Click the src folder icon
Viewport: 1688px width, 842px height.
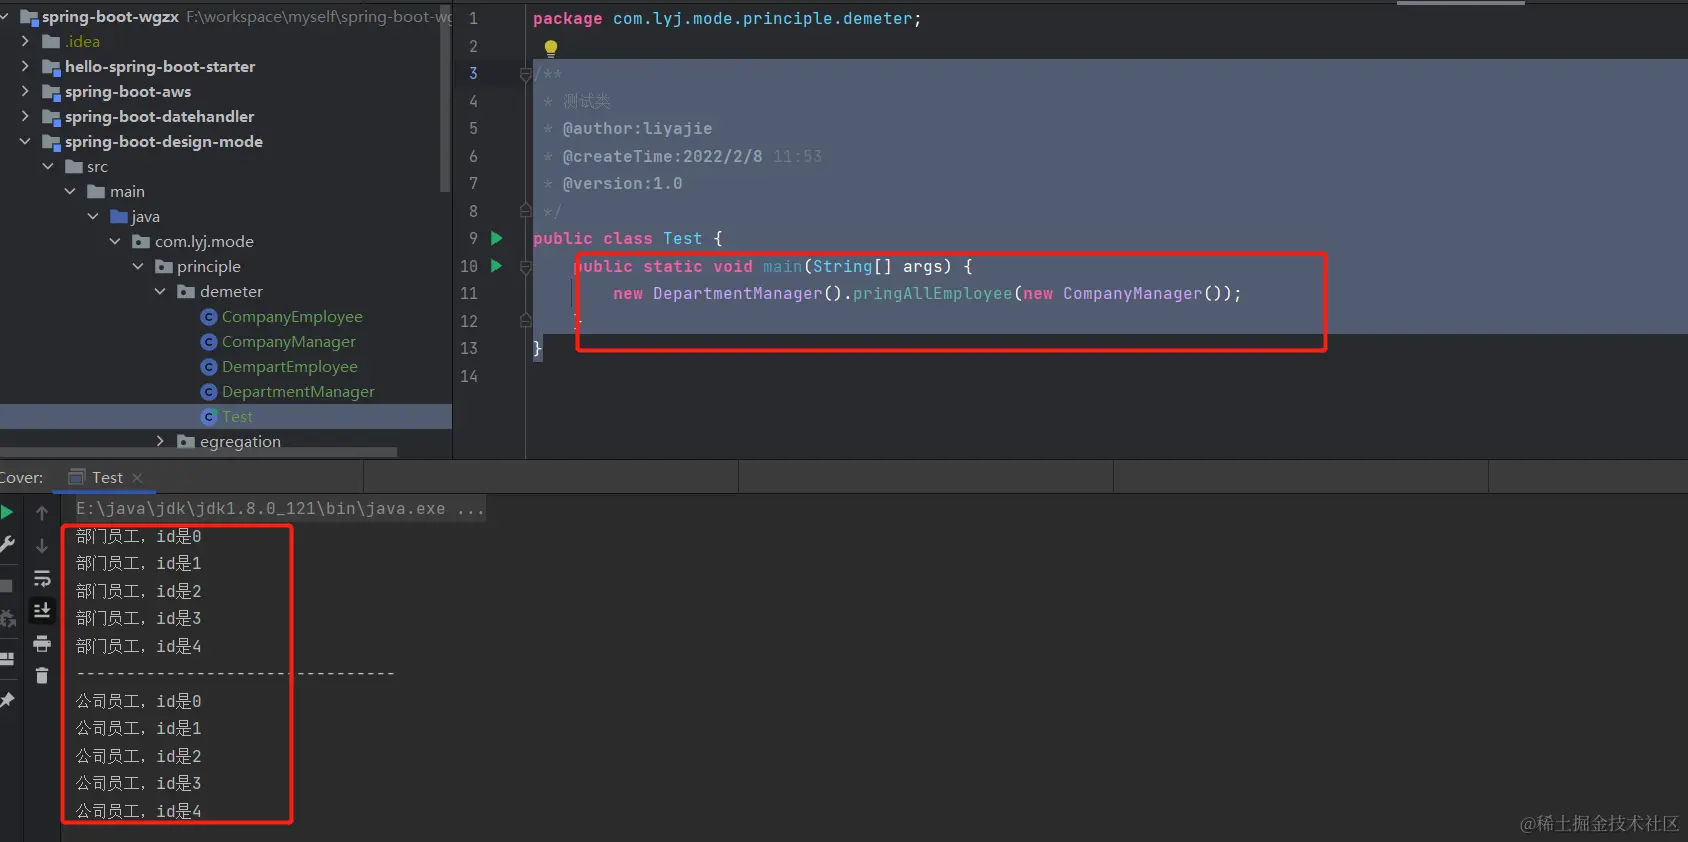click(x=74, y=167)
